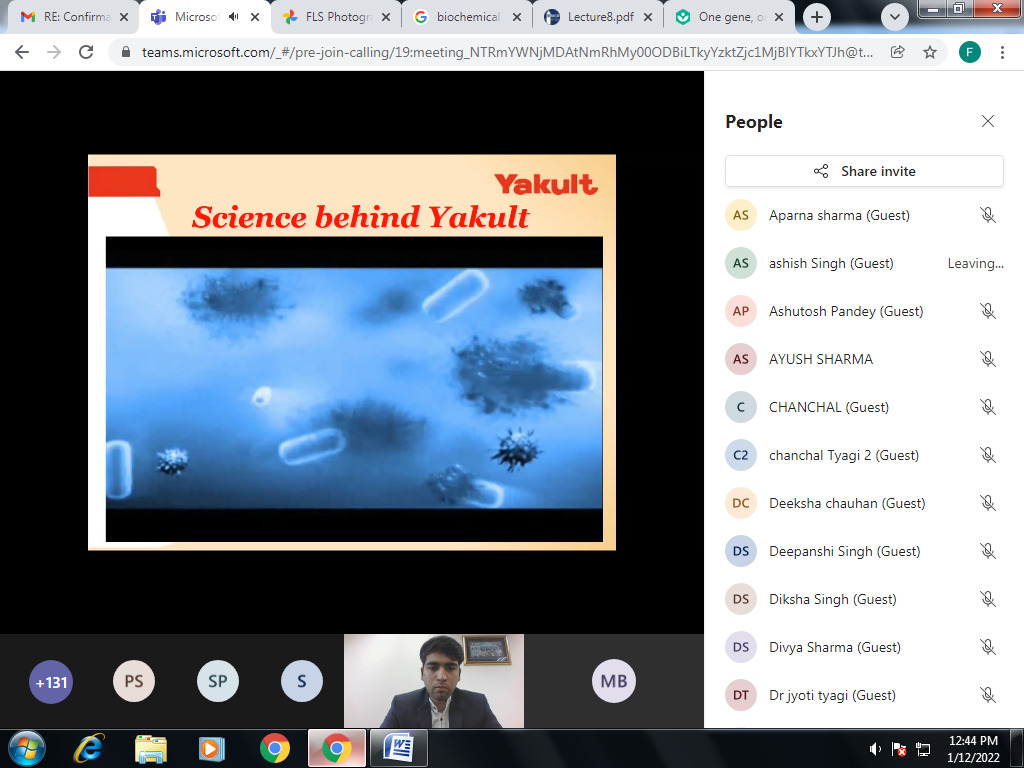Click the SP participant avatar in the strip
Image resolution: width=1024 pixels, height=768 pixels.
[217, 681]
